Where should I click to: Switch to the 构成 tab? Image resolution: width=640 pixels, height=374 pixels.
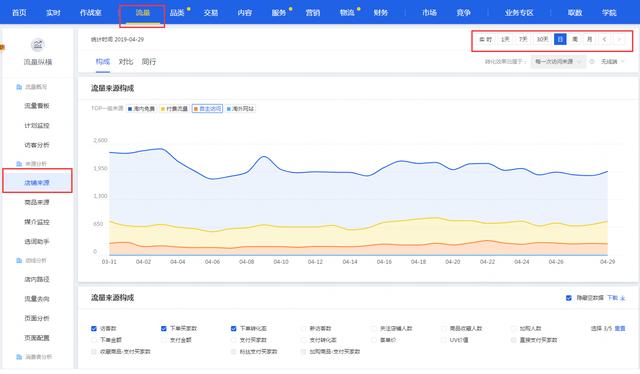pos(103,62)
